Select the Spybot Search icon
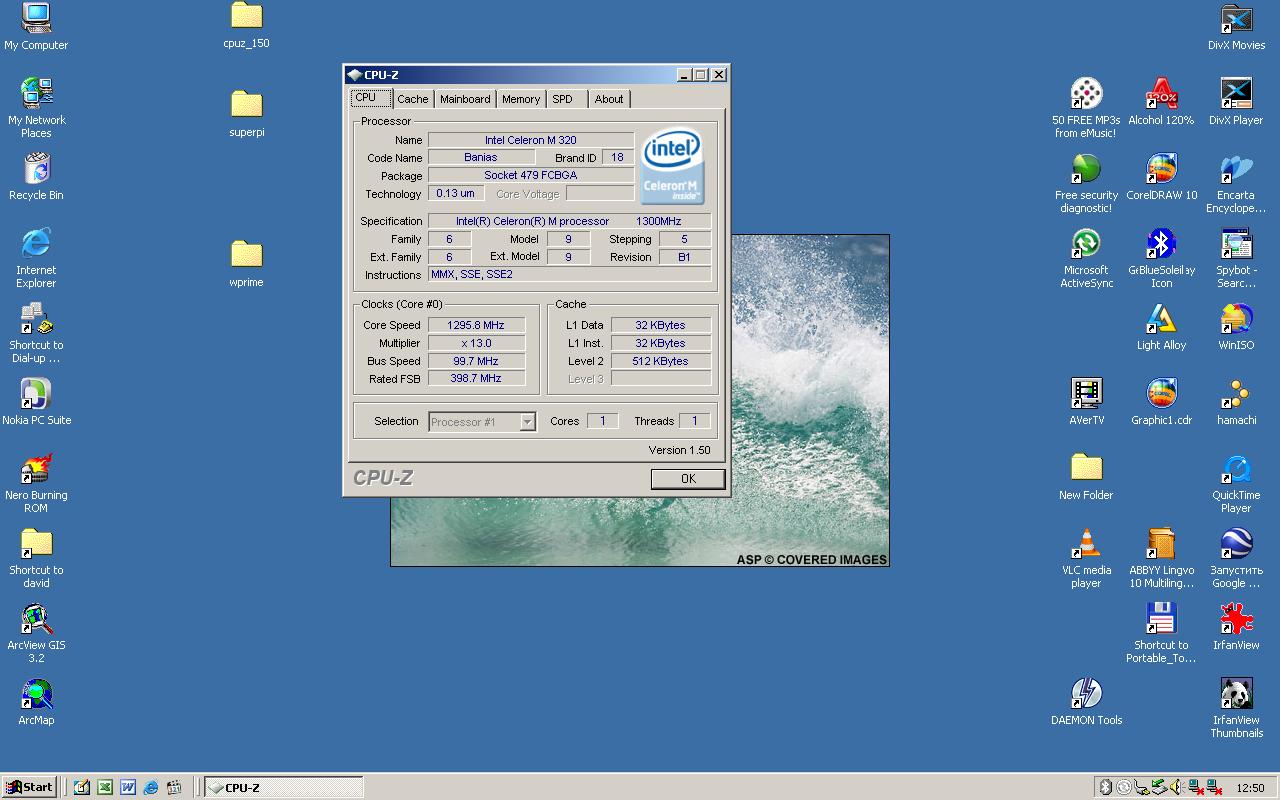 (1236, 258)
